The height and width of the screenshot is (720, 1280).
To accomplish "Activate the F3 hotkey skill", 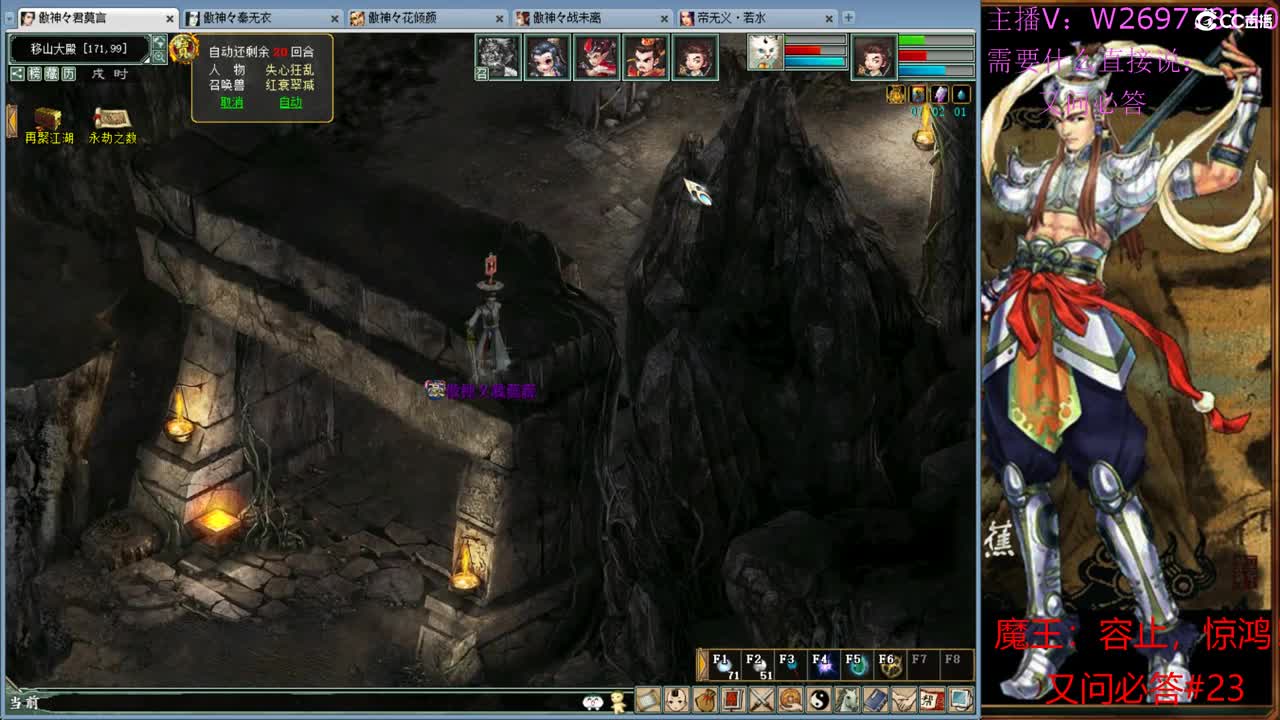I will point(790,666).
